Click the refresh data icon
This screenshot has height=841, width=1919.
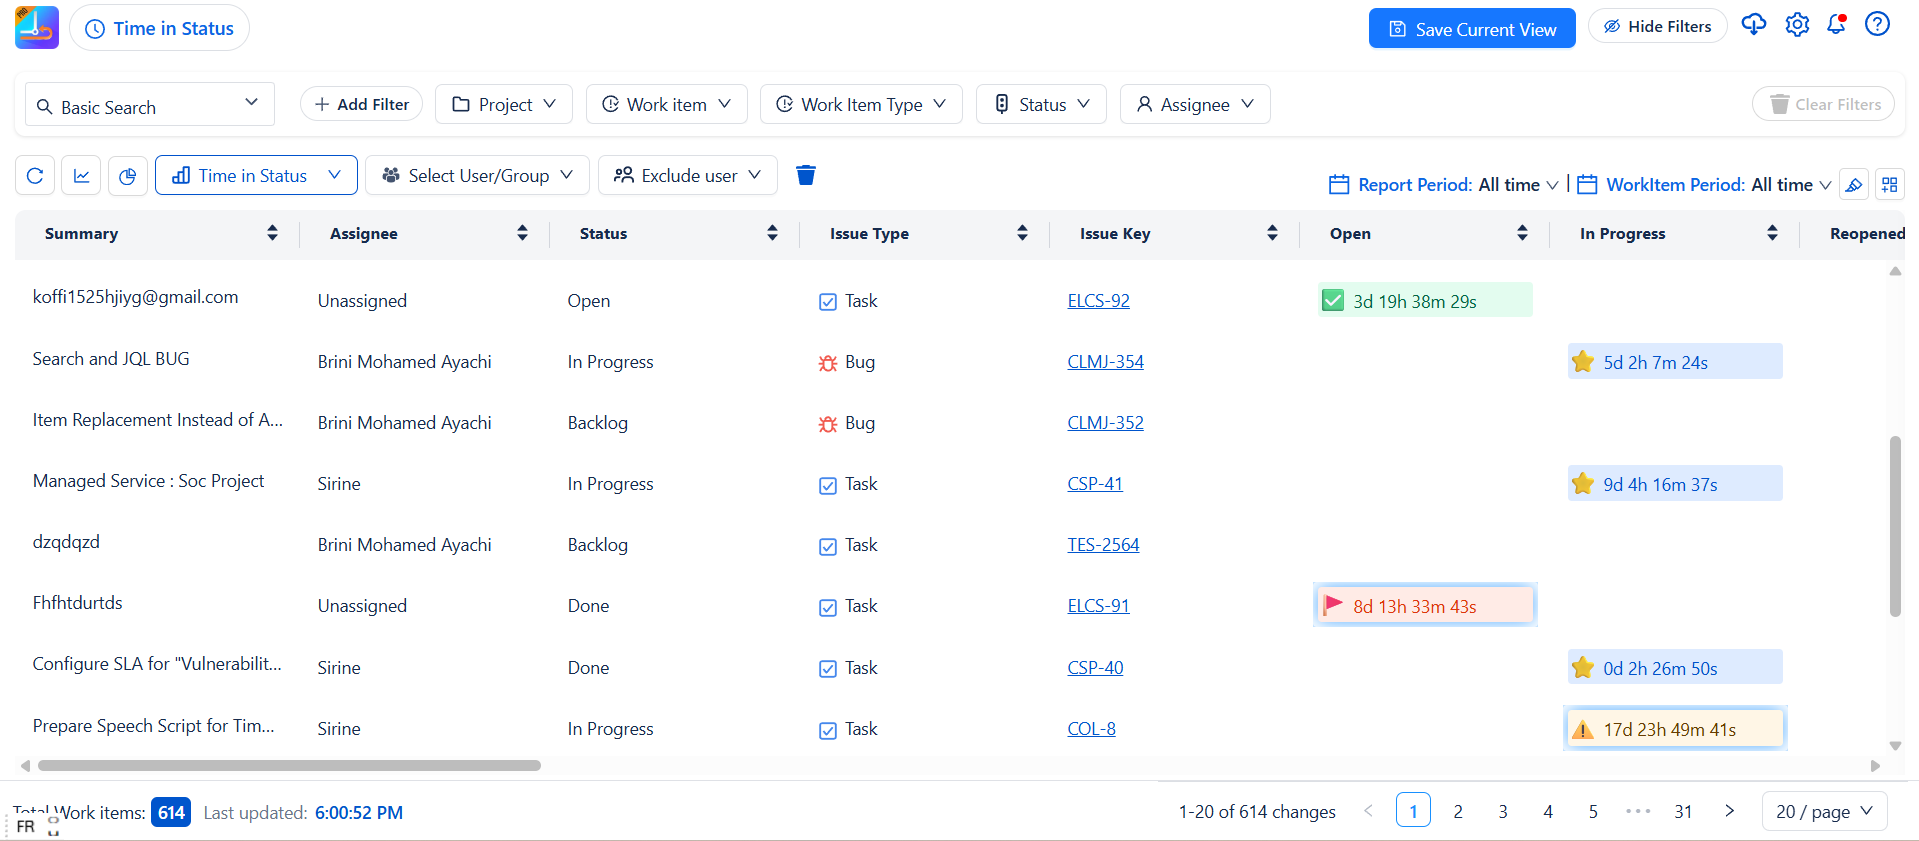coord(35,176)
